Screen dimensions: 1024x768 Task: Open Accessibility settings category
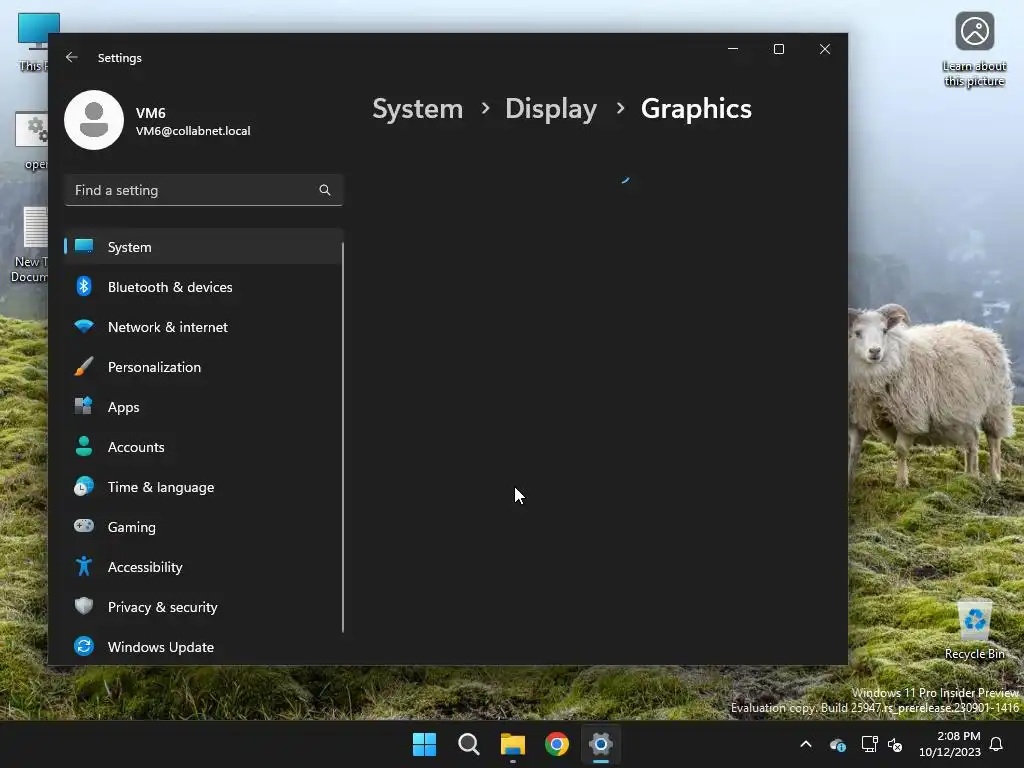(x=204, y=567)
